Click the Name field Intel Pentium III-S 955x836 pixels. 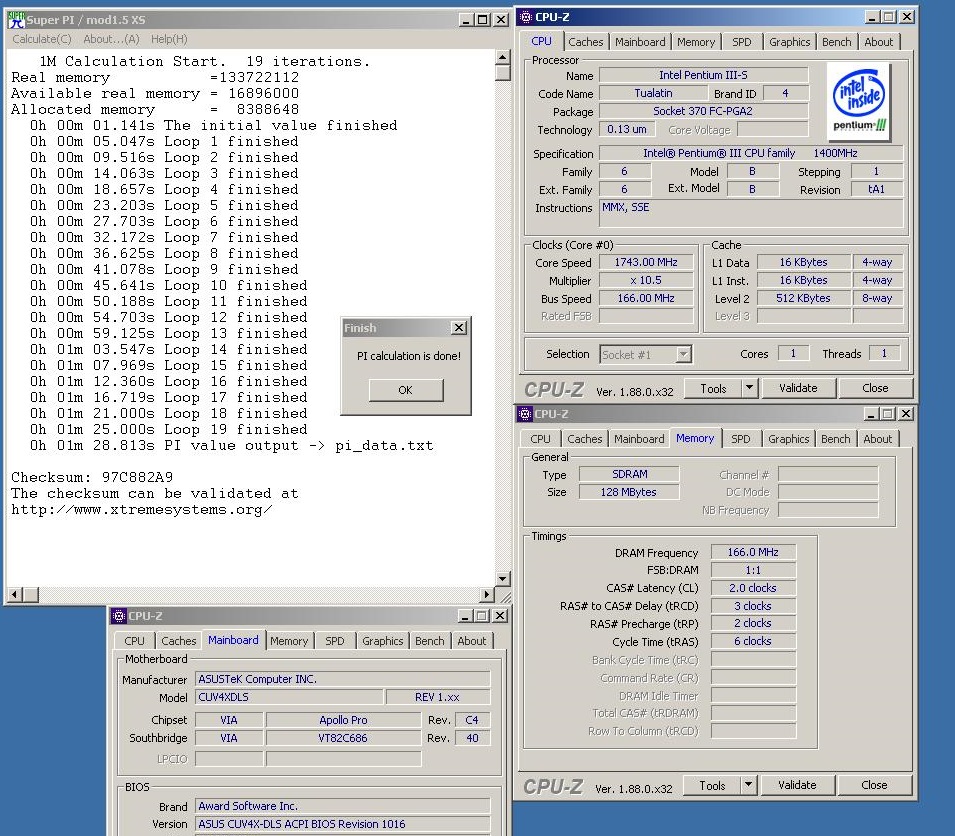click(x=703, y=75)
